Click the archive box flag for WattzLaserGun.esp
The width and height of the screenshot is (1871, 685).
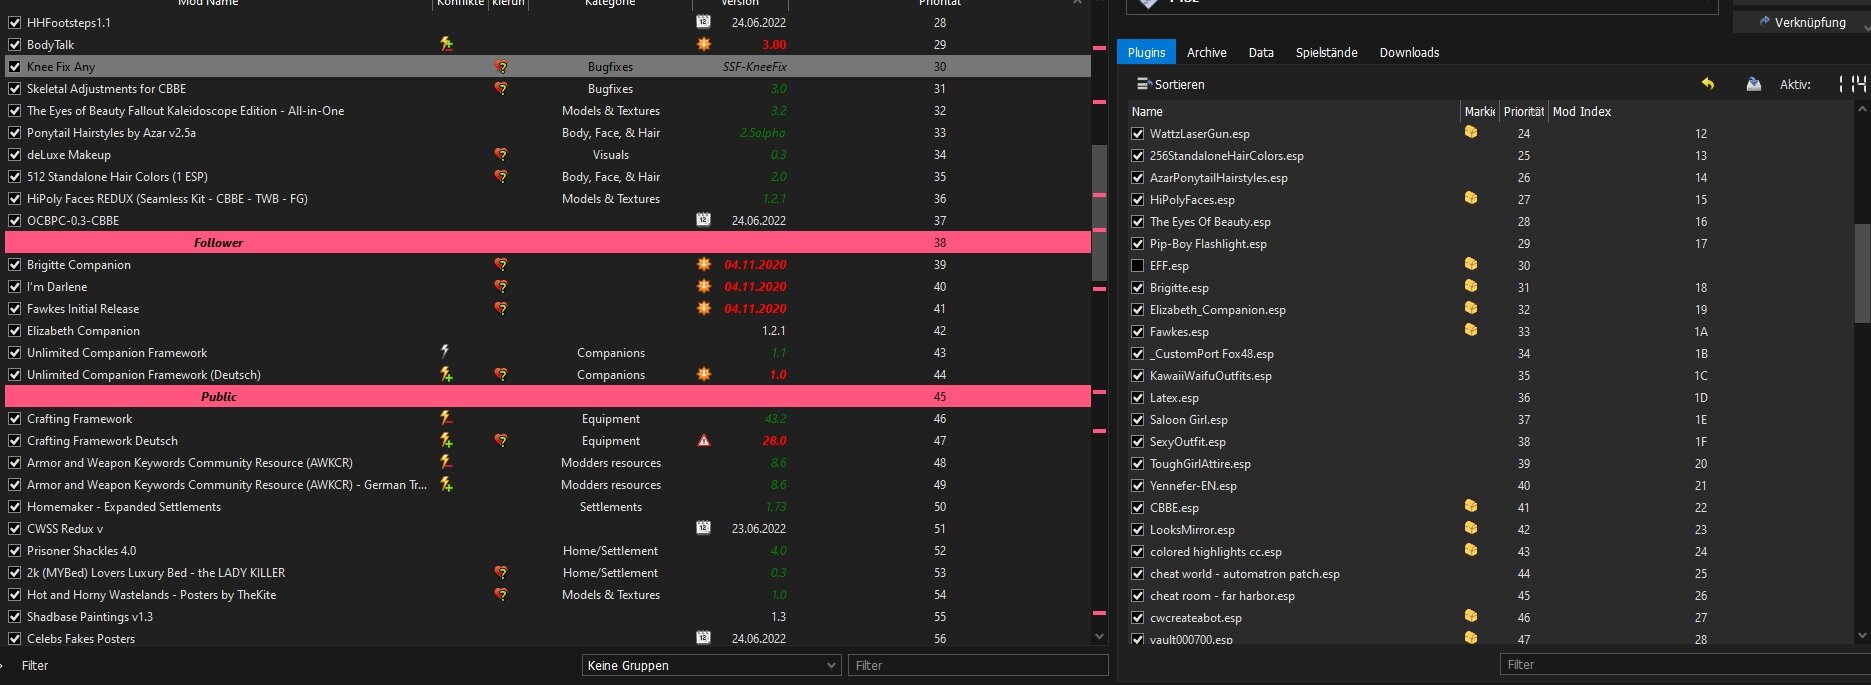pyautogui.click(x=1471, y=132)
